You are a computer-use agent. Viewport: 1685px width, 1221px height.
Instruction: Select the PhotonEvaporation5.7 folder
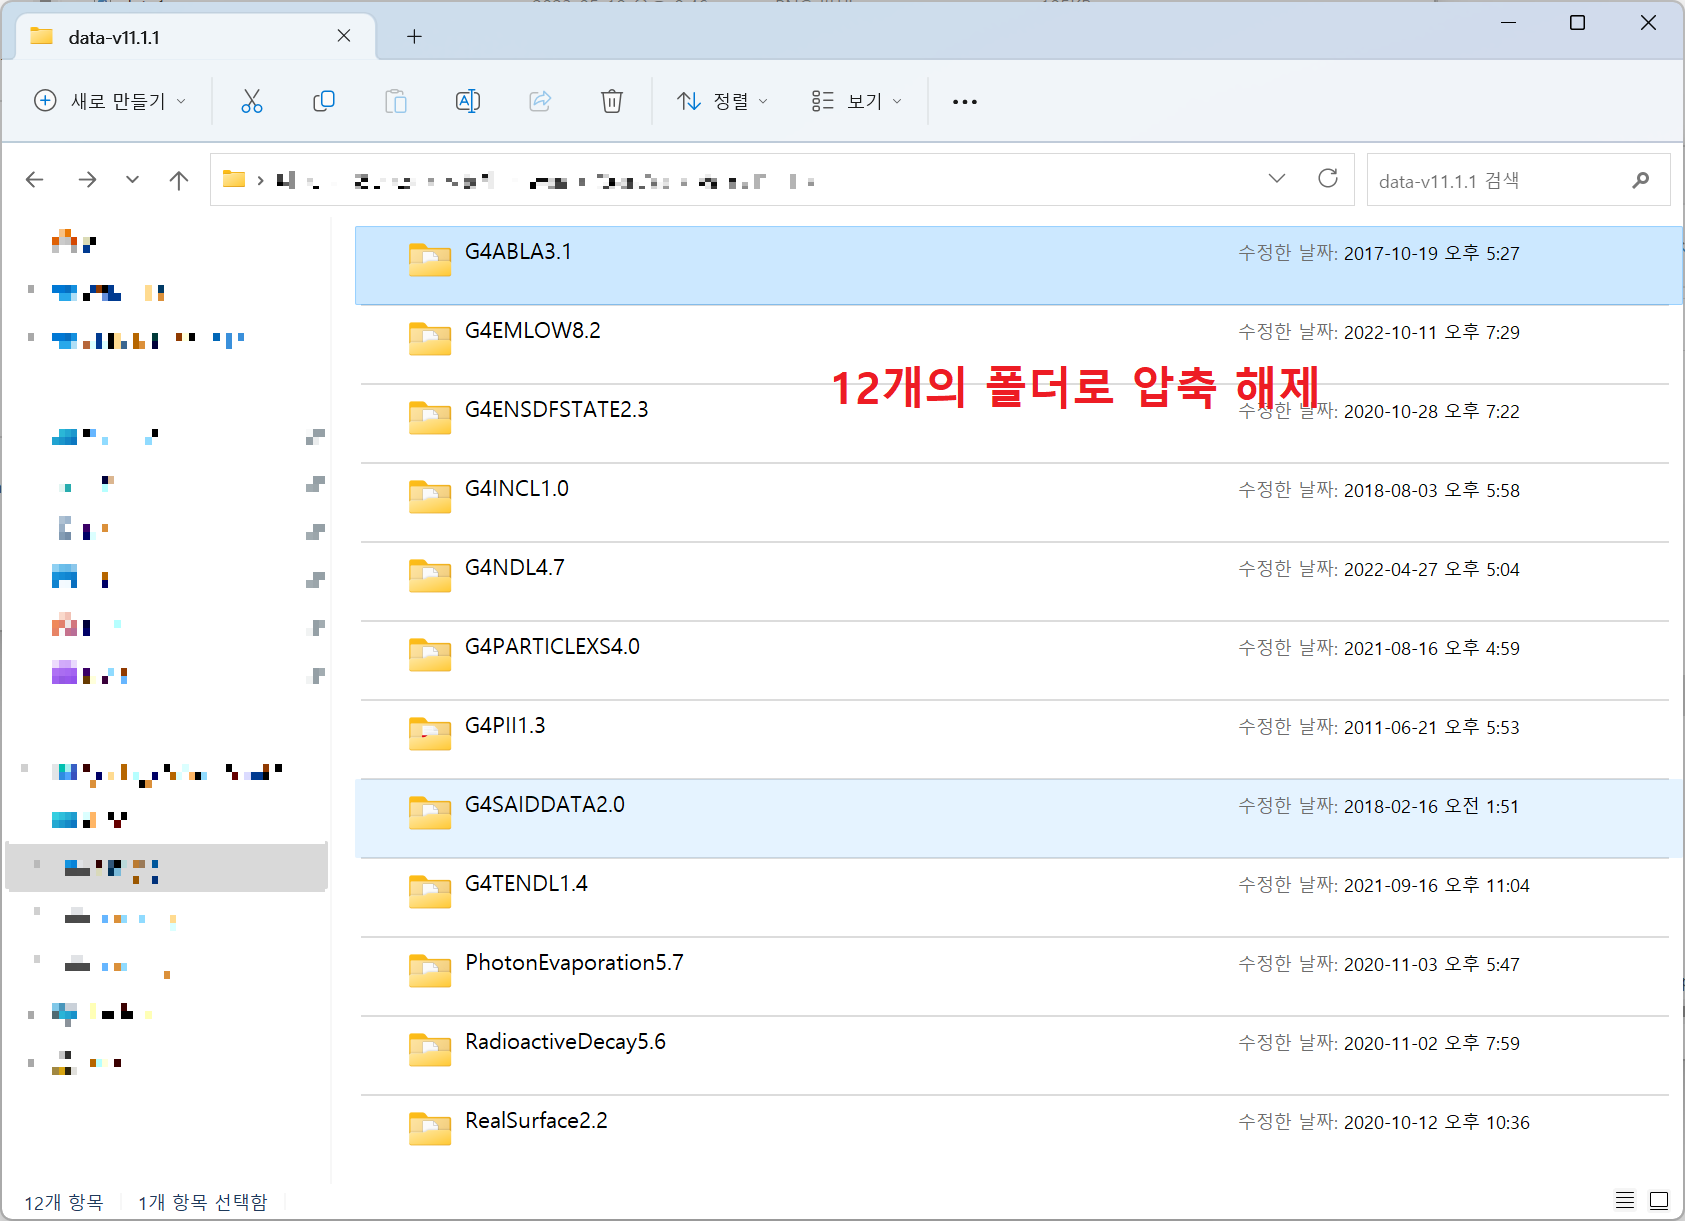[x=574, y=964]
